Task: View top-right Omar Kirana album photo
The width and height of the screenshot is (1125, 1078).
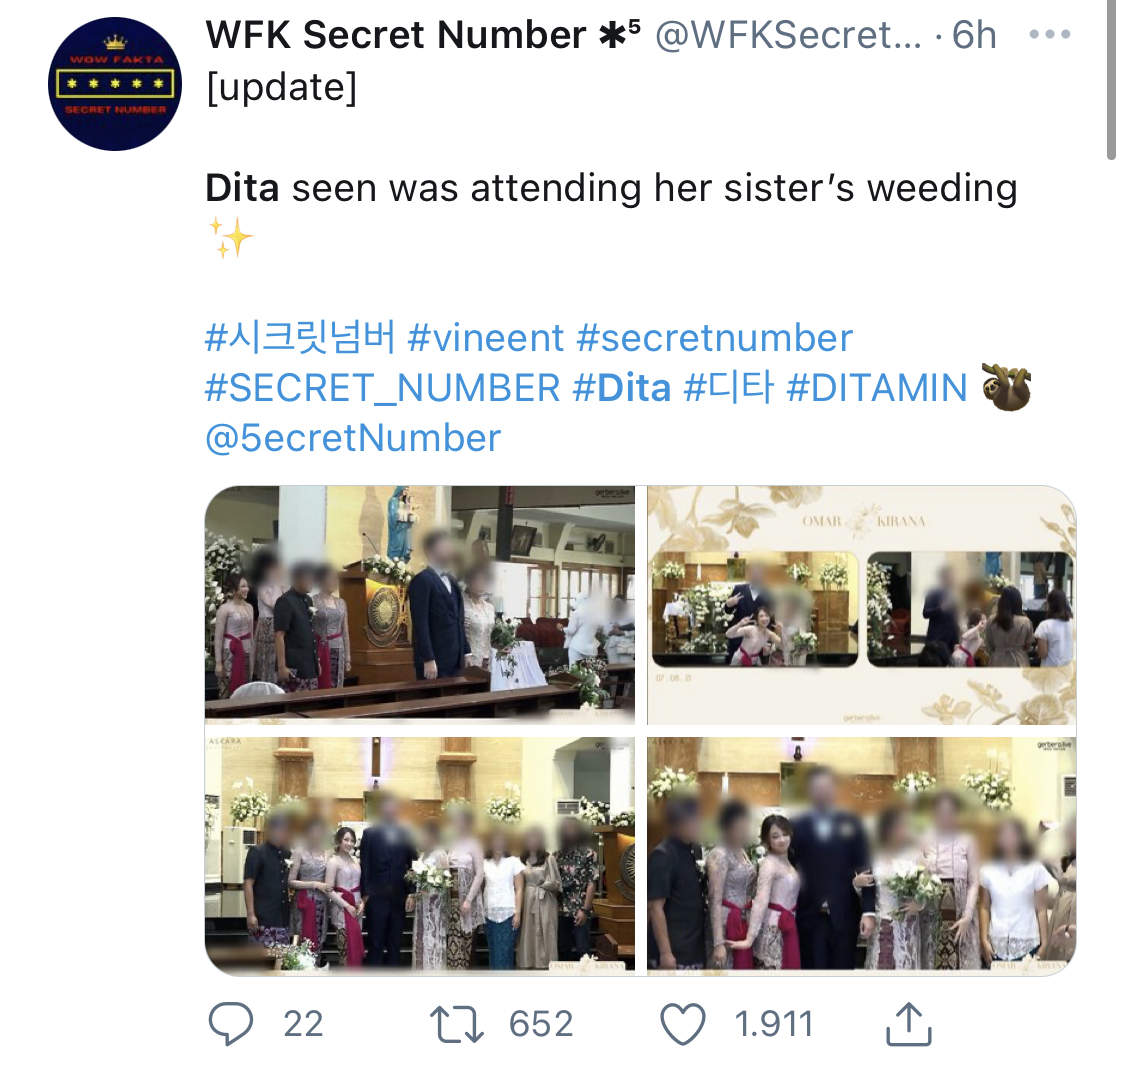Action: [862, 605]
